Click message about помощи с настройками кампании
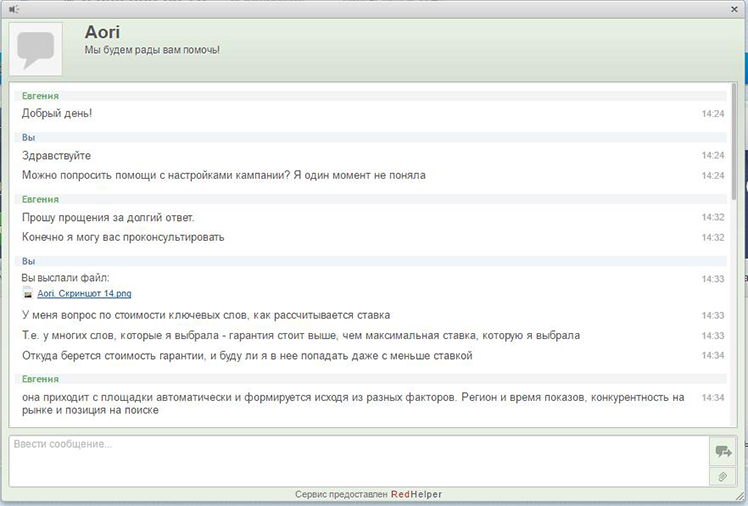Screen dimensions: 748x506 coord(224,175)
